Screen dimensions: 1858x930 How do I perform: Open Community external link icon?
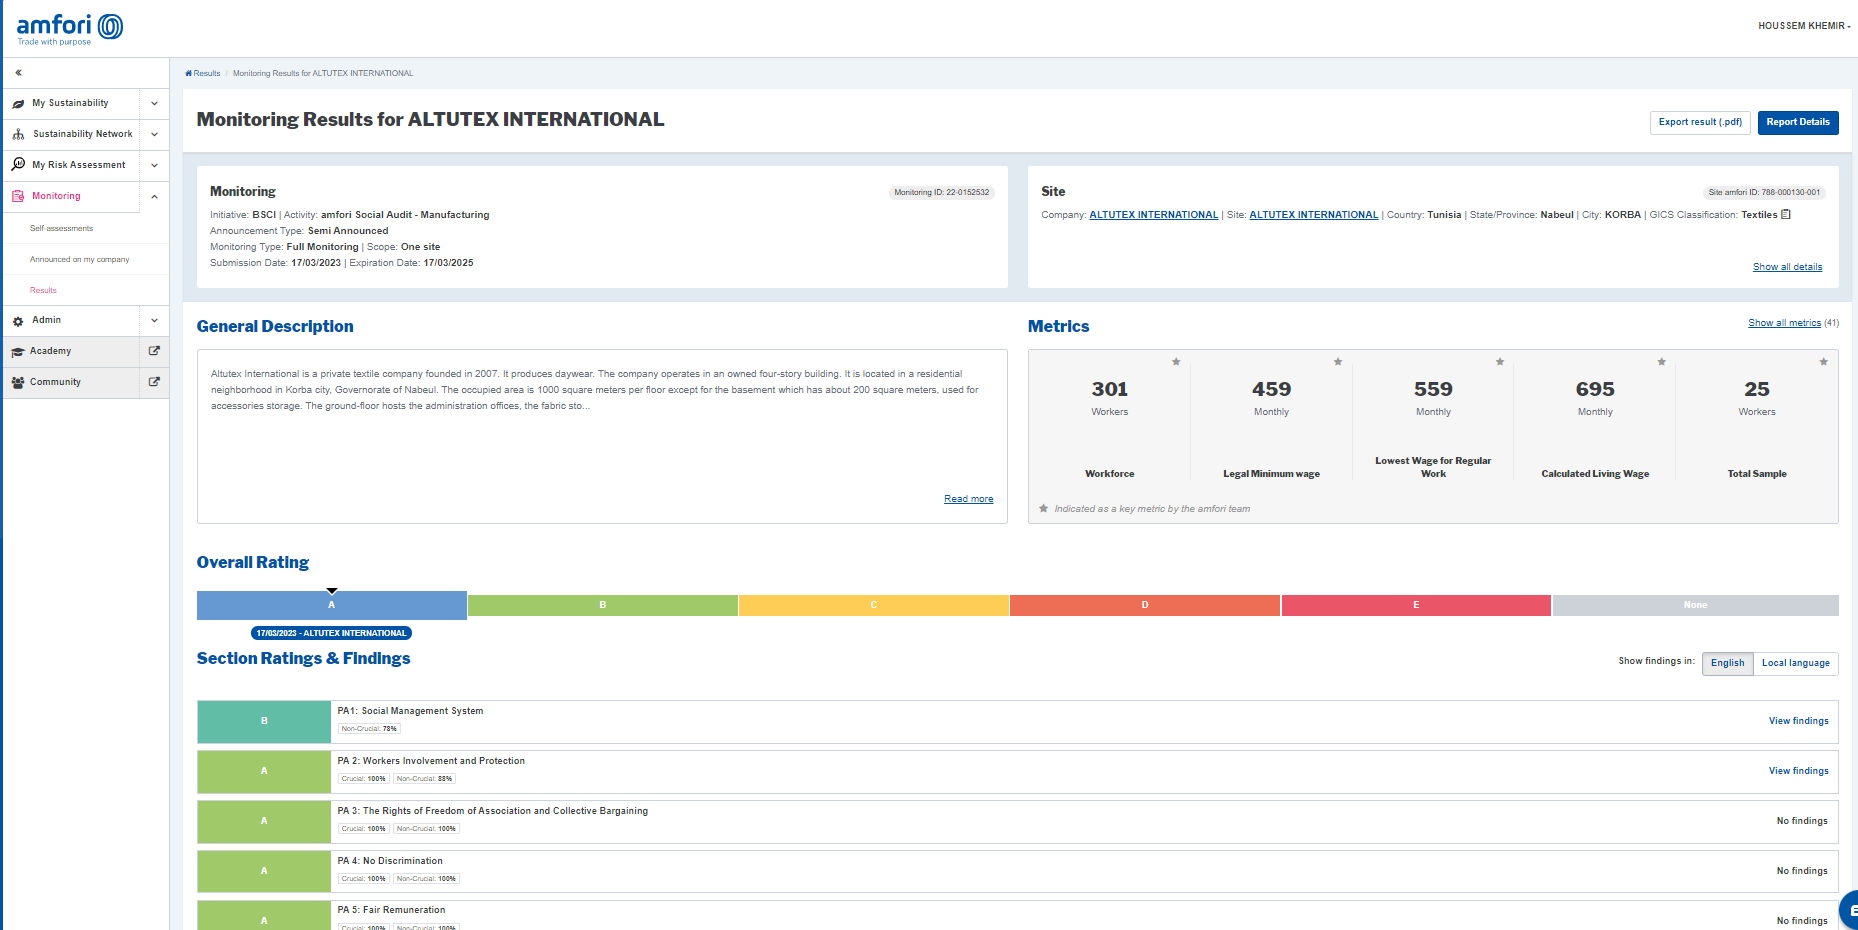[x=154, y=382]
